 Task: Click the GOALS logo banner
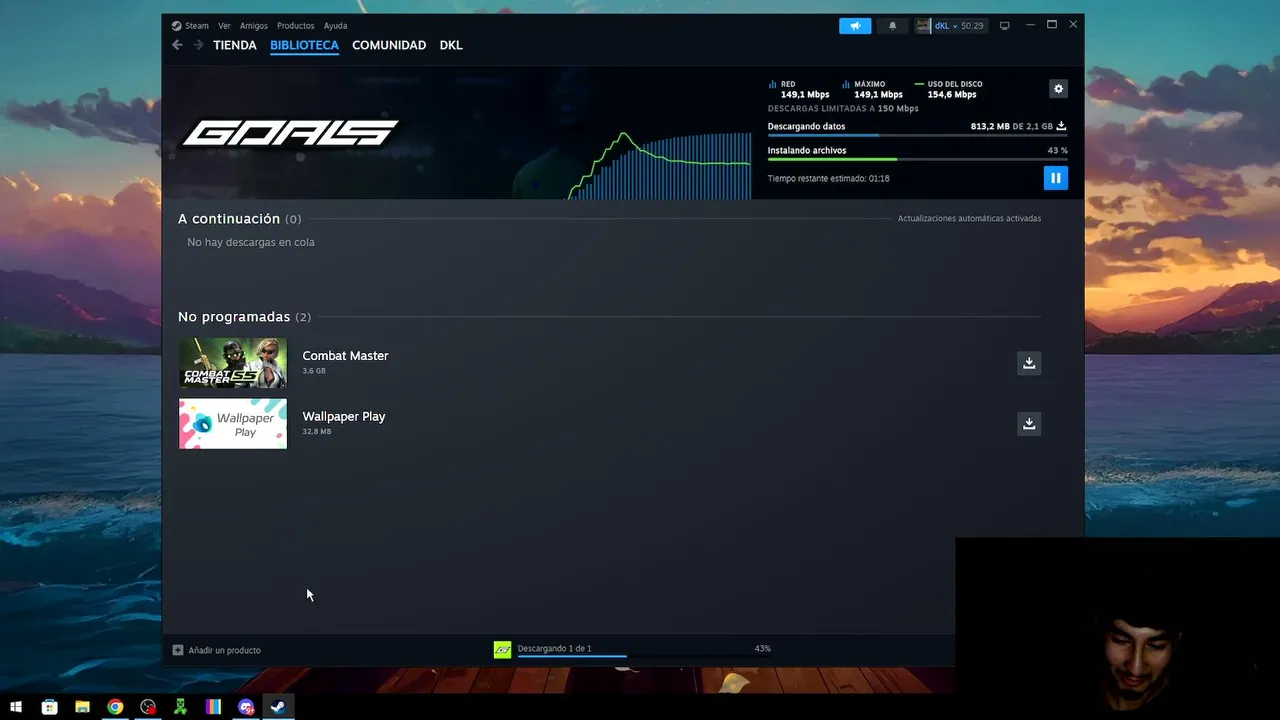click(x=290, y=133)
